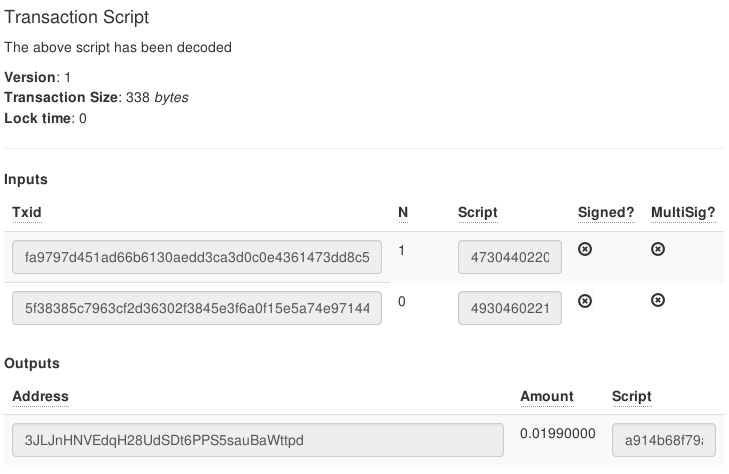Click the Signed status icon for the 5f38385c input
Image resolution: width=729 pixels, height=474 pixels.
[586, 300]
